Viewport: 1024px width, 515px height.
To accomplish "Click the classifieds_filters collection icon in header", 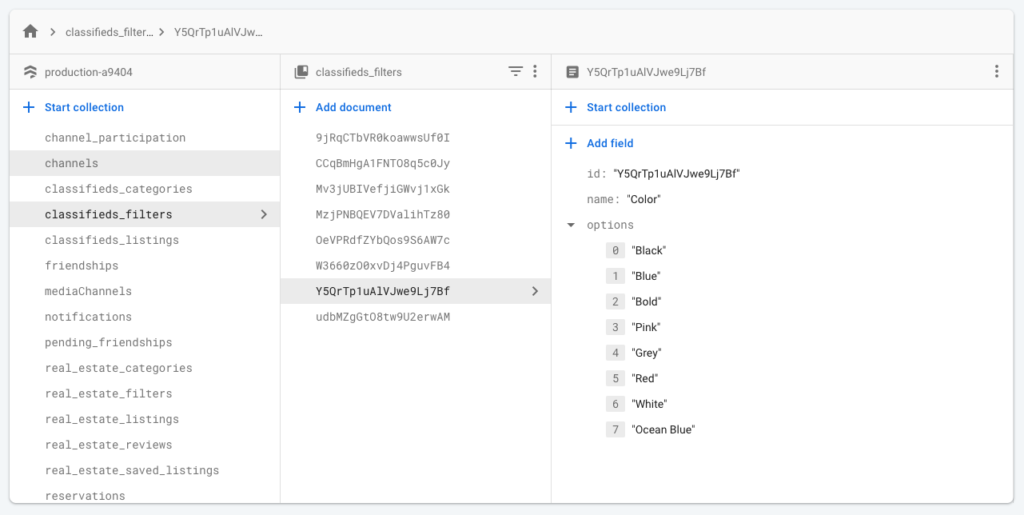I will (x=301, y=72).
